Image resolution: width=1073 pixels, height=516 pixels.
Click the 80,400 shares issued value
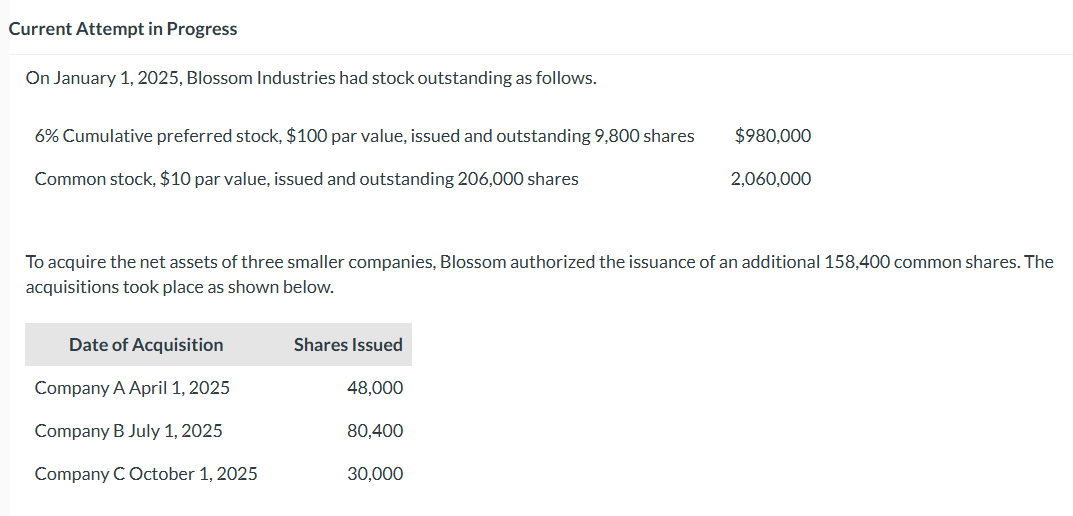pos(375,431)
